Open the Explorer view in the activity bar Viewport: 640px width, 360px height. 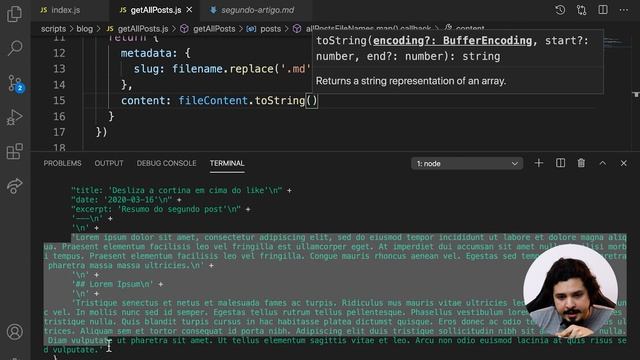(15, 14)
